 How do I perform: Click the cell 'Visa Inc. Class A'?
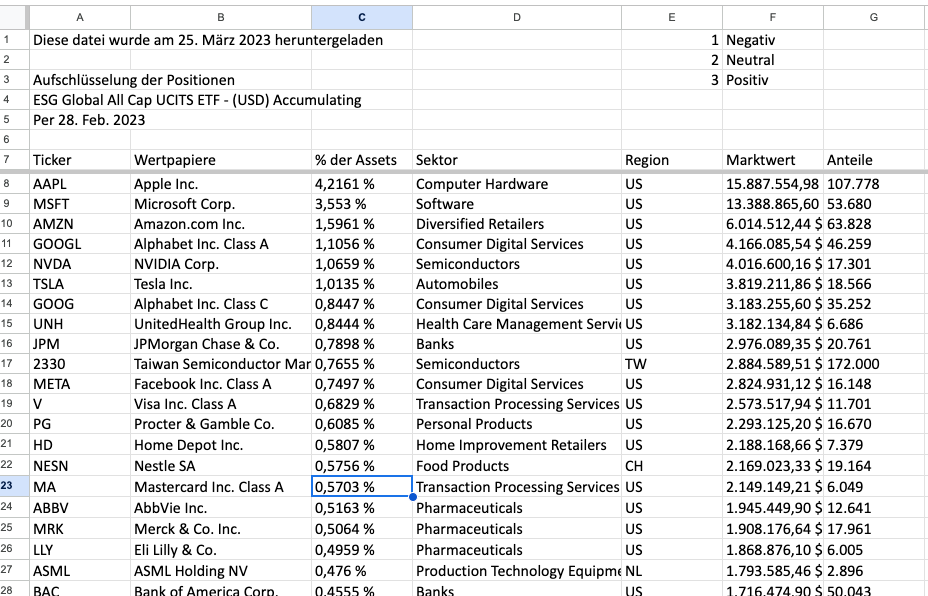pyautogui.click(x=221, y=404)
